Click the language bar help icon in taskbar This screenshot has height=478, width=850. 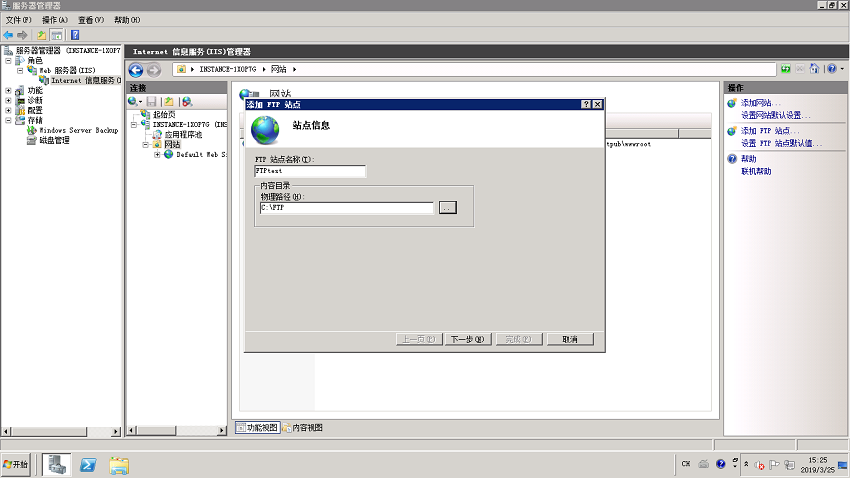click(x=720, y=464)
